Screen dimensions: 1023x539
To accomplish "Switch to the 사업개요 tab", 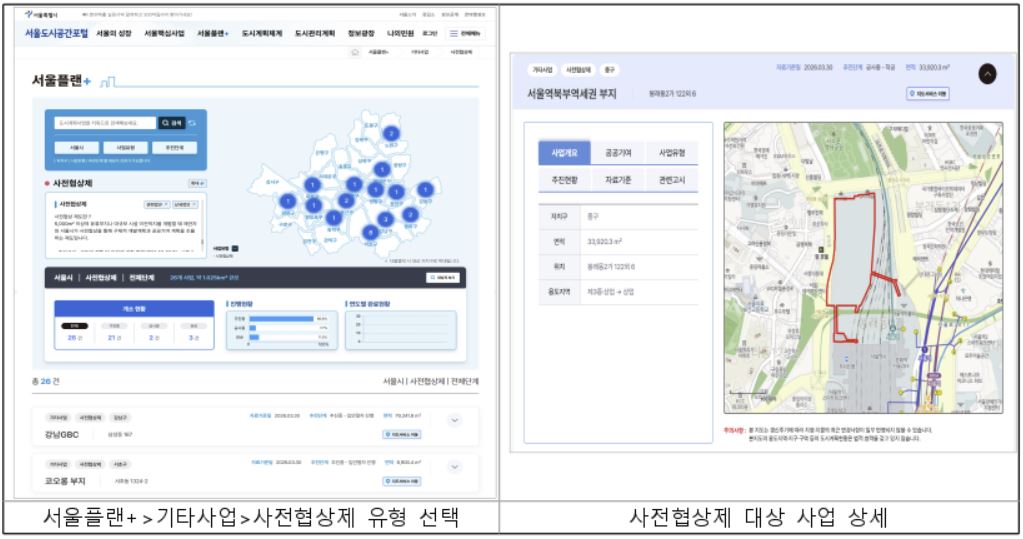I will pyautogui.click(x=564, y=153).
